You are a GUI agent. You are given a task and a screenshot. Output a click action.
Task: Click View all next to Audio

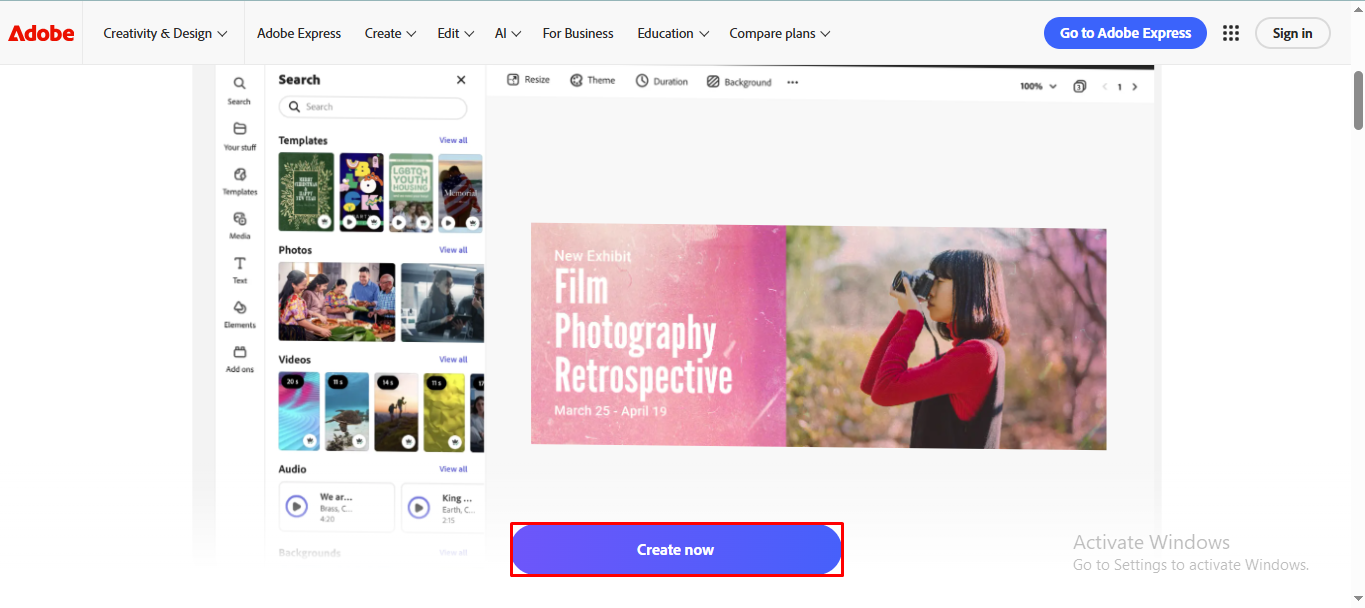pyautogui.click(x=453, y=469)
